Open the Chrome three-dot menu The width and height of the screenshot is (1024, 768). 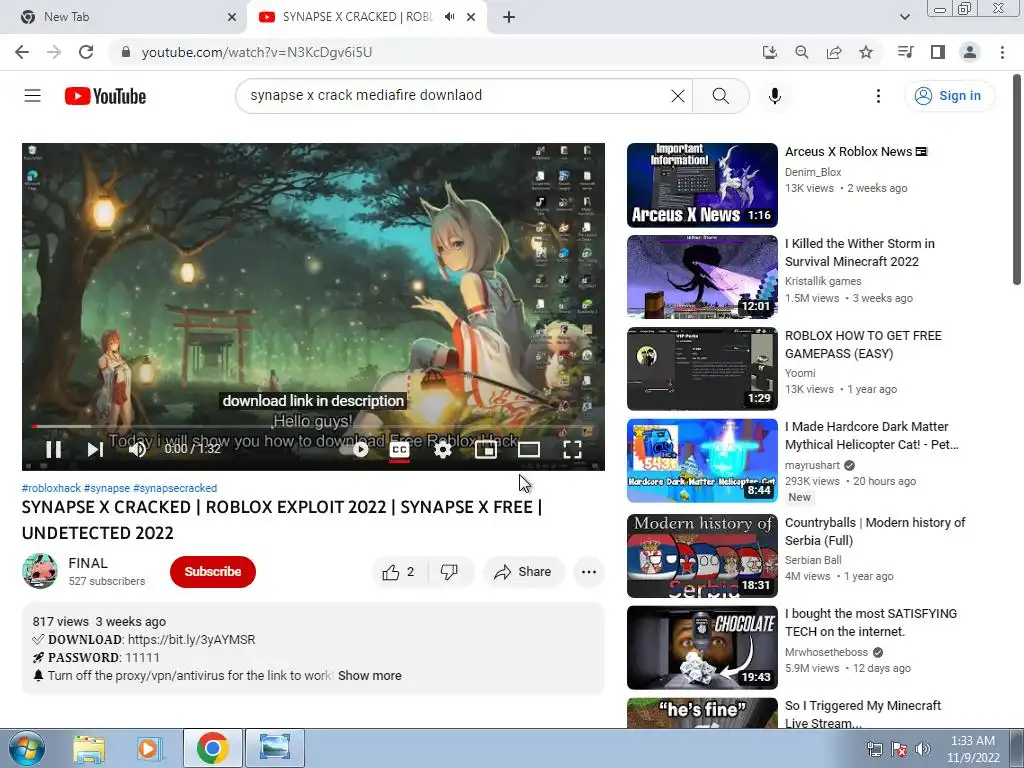pyautogui.click(x=1002, y=52)
